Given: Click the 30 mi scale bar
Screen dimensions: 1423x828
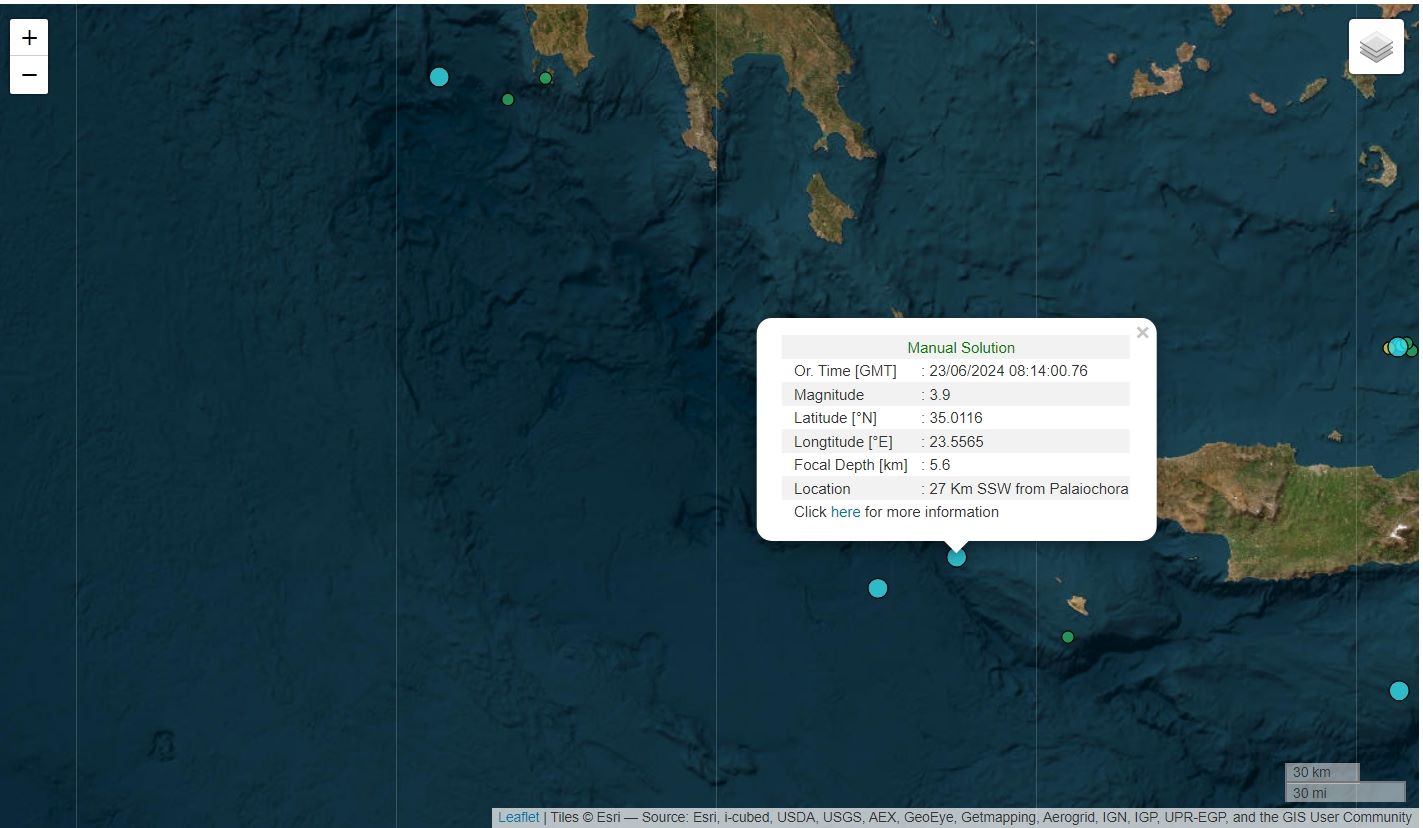Looking at the screenshot, I should (x=1344, y=793).
